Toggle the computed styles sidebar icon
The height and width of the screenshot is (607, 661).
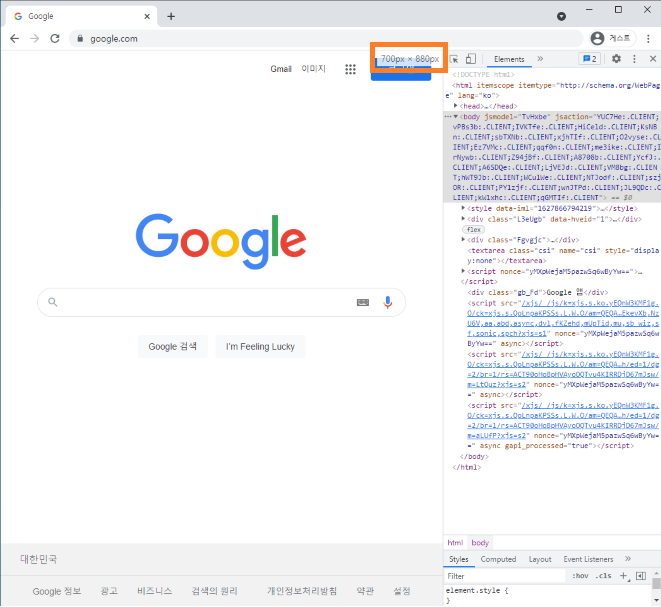(641, 576)
